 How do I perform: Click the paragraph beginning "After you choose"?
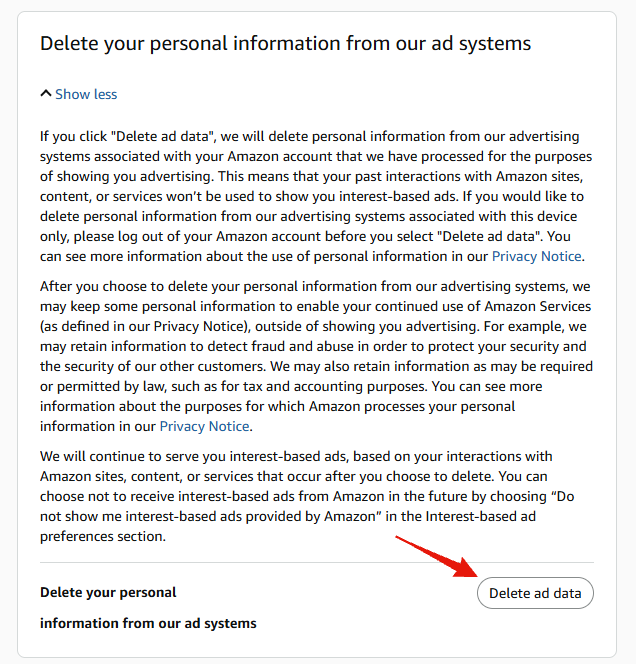[316, 356]
